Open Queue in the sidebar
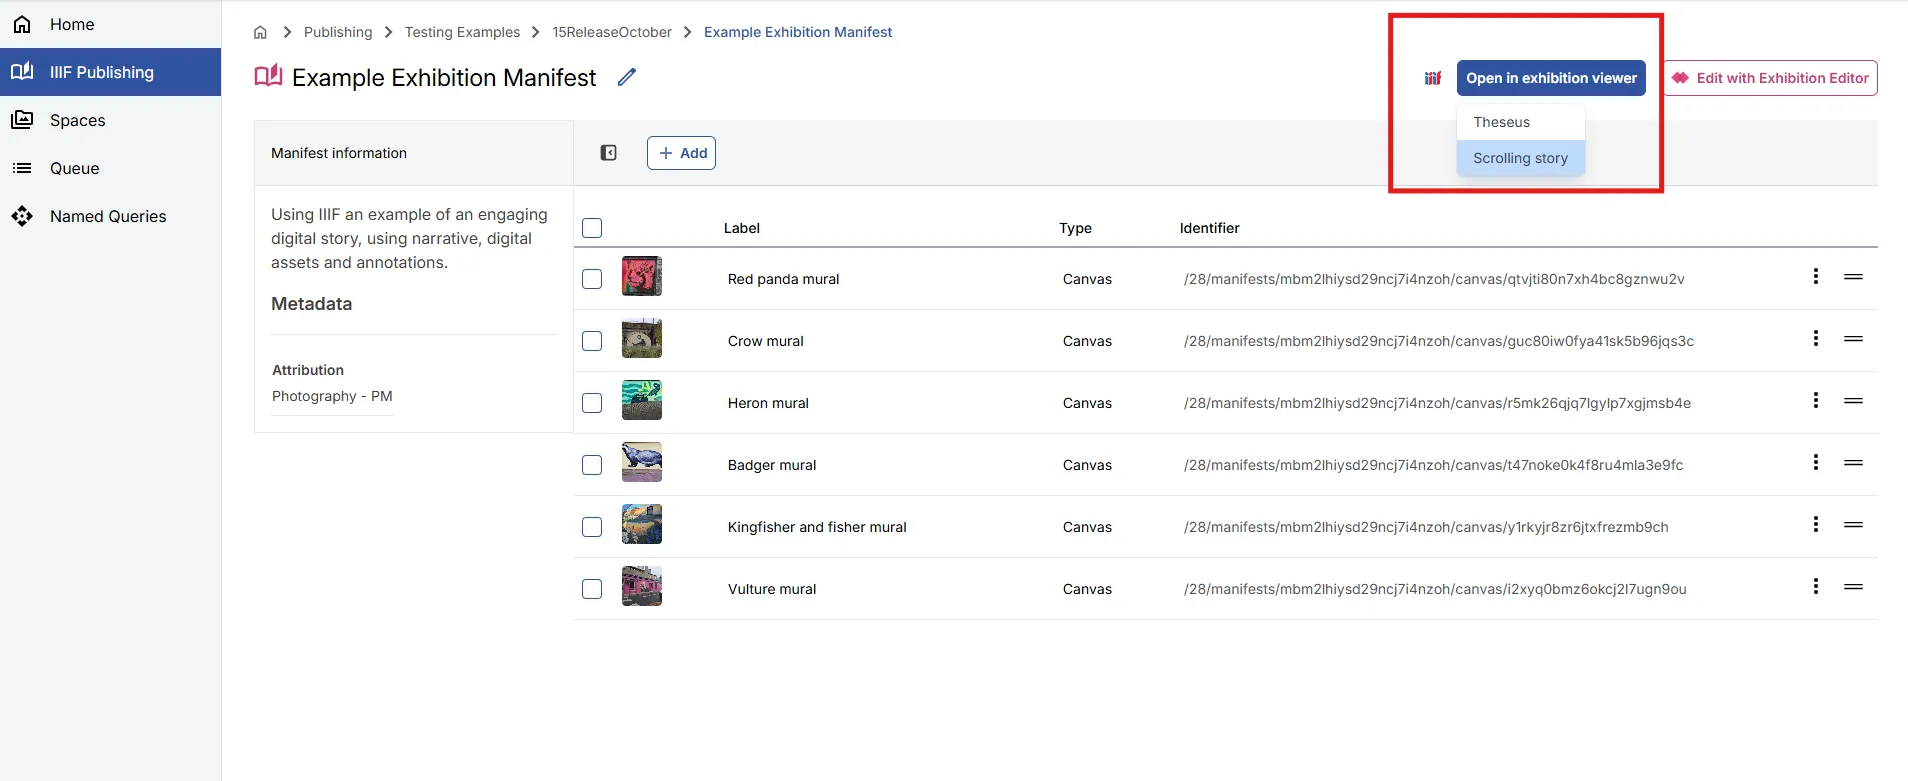The width and height of the screenshot is (1908, 781). (110, 168)
